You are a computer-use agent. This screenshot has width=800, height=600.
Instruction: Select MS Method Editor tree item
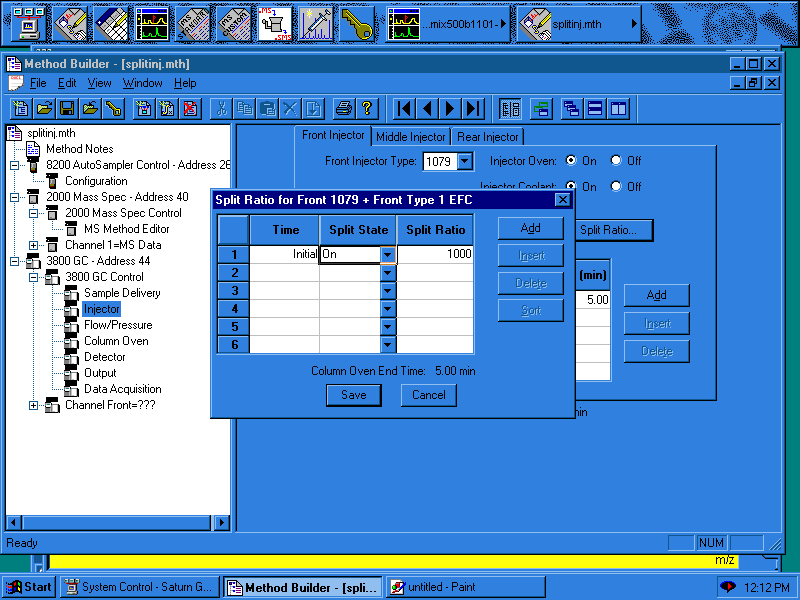(x=127, y=229)
